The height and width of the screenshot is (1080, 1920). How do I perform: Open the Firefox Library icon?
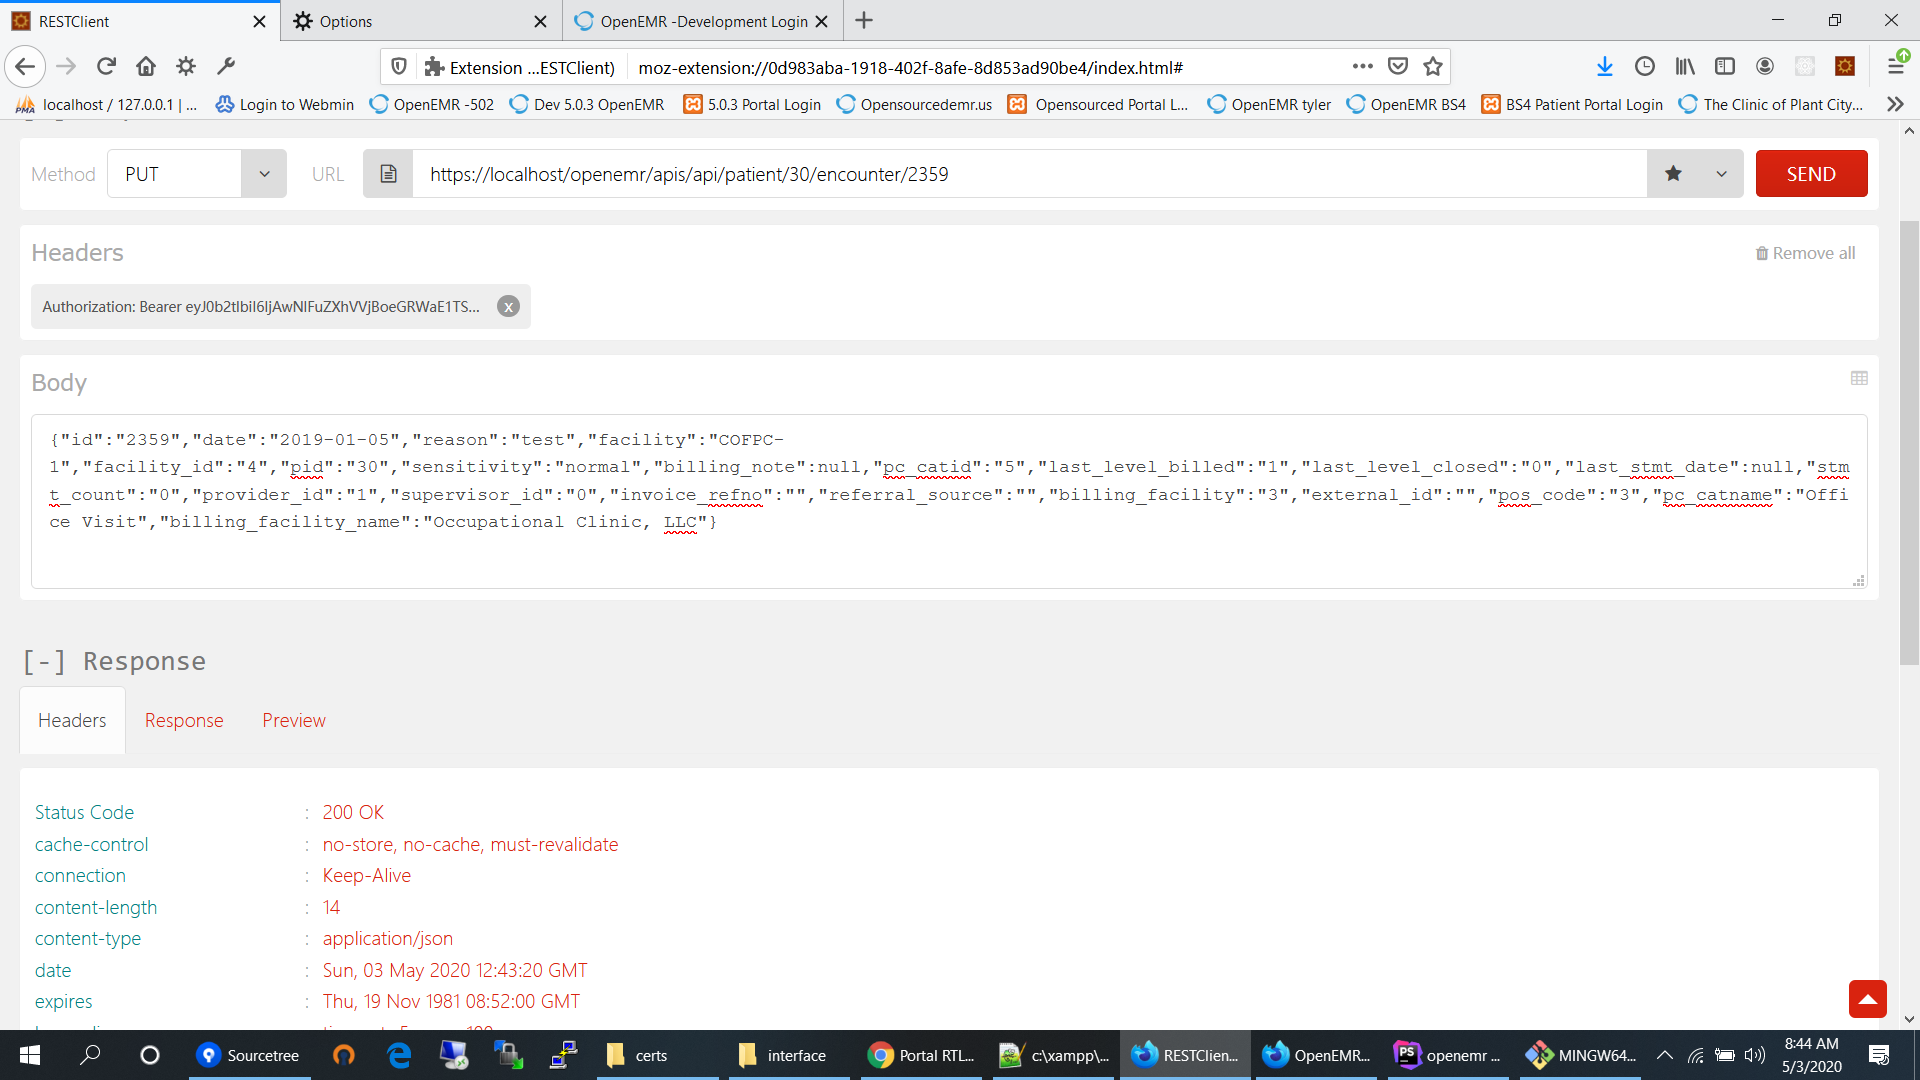click(x=1684, y=66)
